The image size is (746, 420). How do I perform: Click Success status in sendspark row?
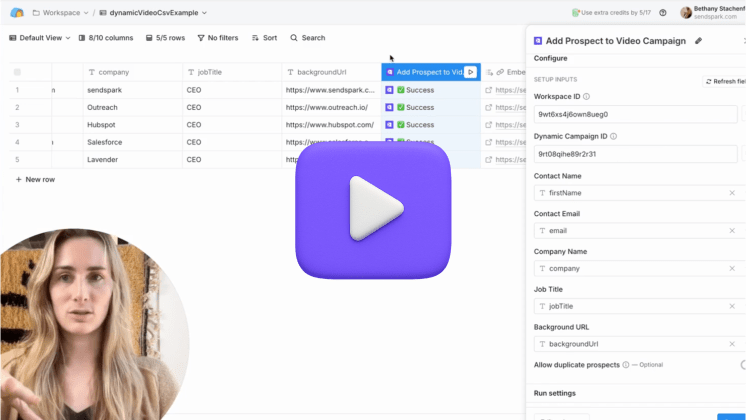tap(415, 90)
